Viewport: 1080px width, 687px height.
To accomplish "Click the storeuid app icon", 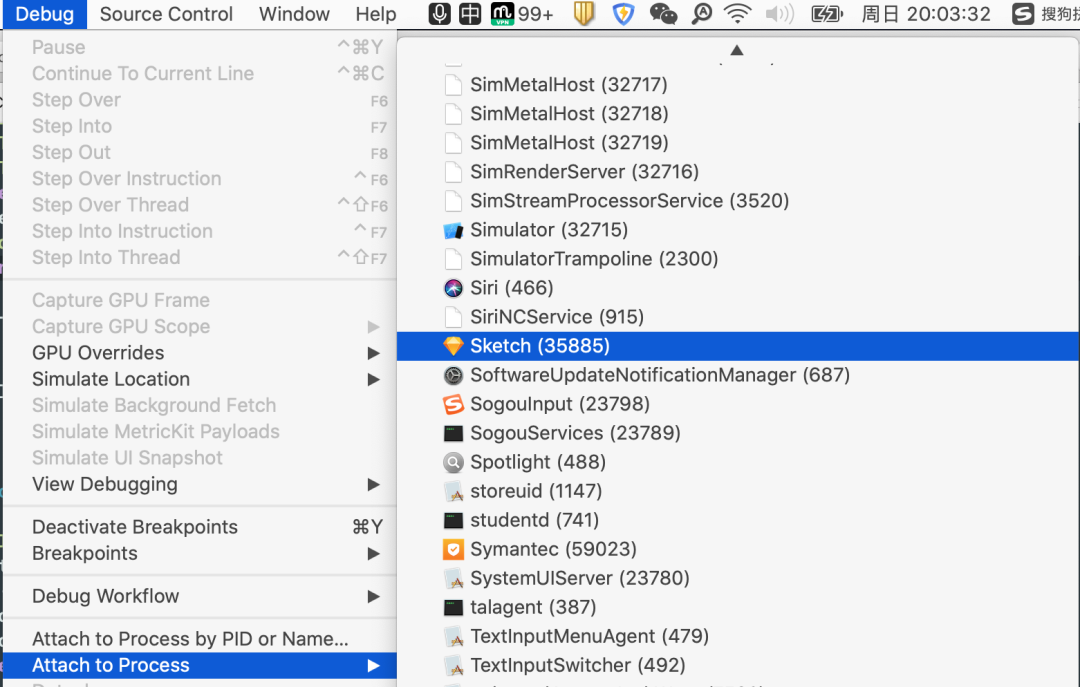I will coord(453,491).
